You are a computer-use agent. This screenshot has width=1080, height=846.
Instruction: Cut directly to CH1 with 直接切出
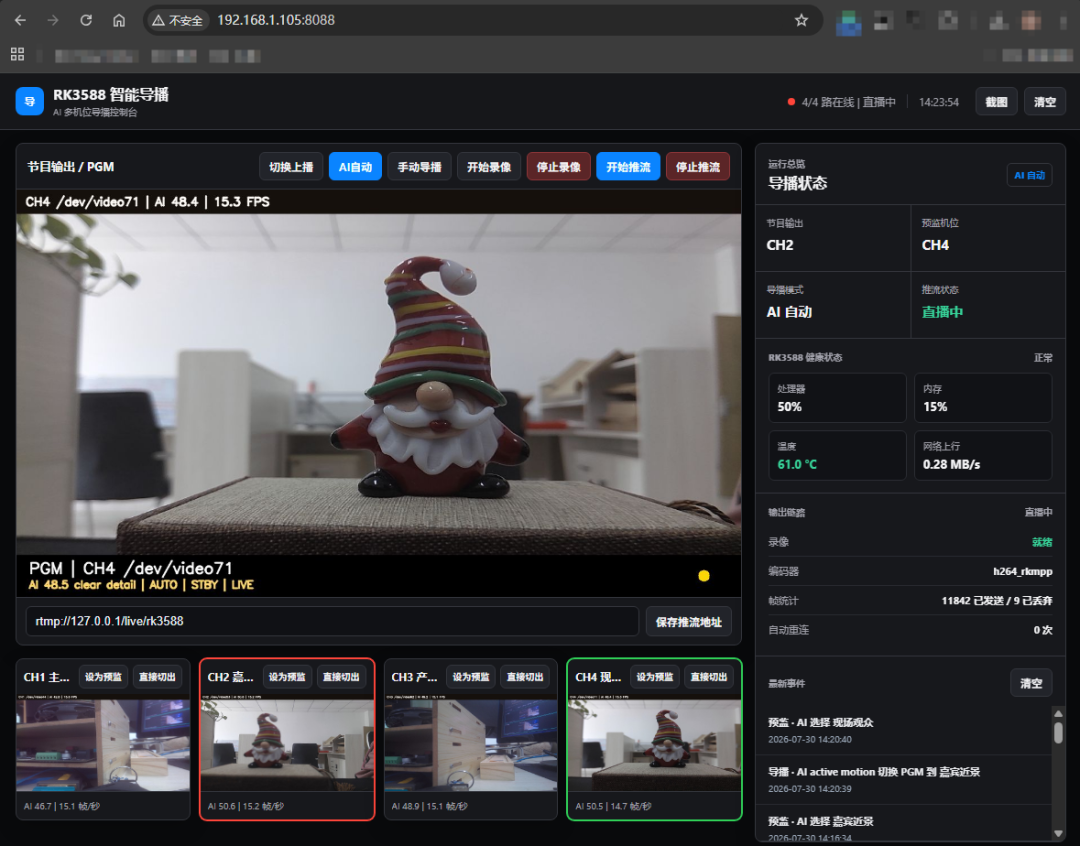(157, 677)
